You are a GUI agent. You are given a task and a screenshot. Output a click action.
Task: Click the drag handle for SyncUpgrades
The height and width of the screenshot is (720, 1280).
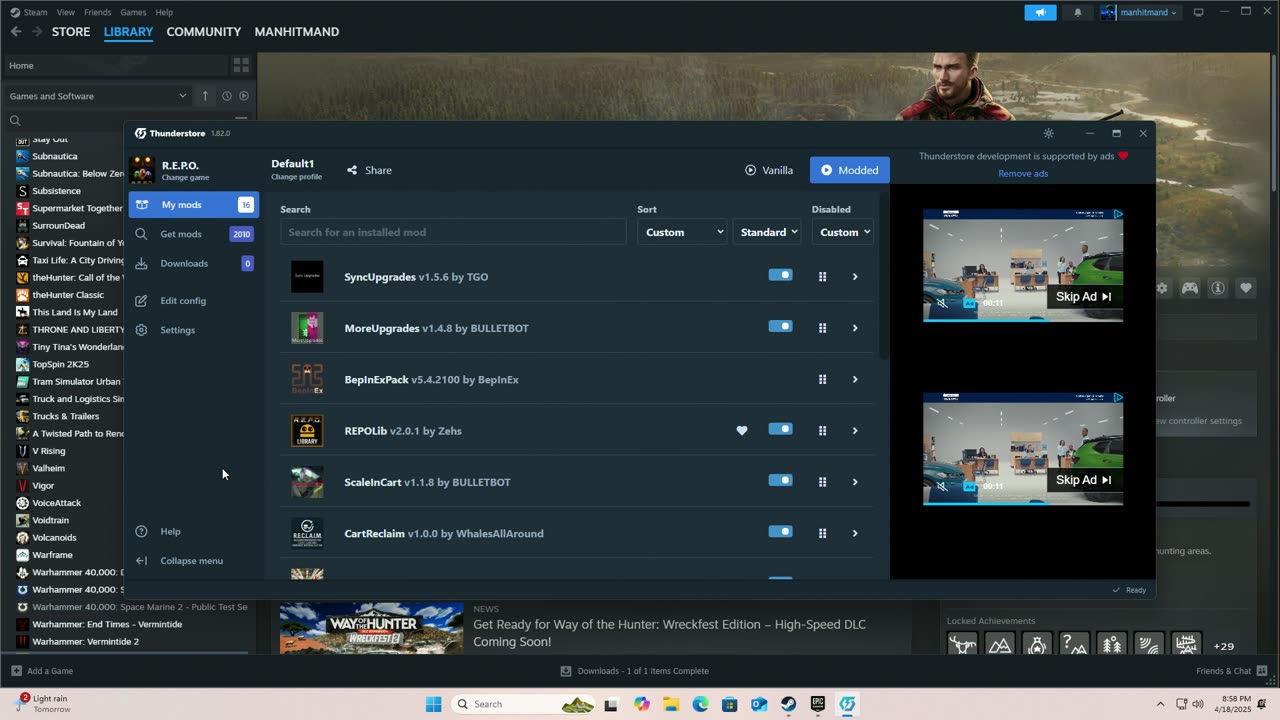point(822,277)
